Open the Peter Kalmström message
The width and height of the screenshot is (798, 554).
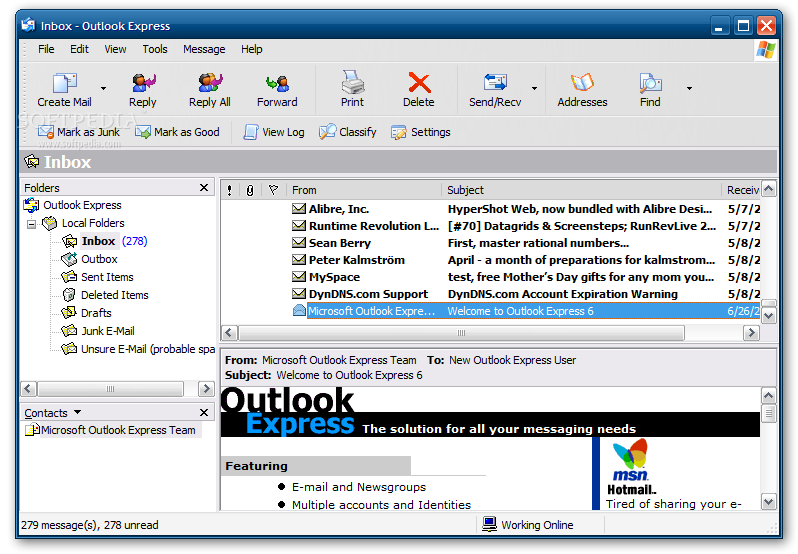pyautogui.click(x=490, y=260)
